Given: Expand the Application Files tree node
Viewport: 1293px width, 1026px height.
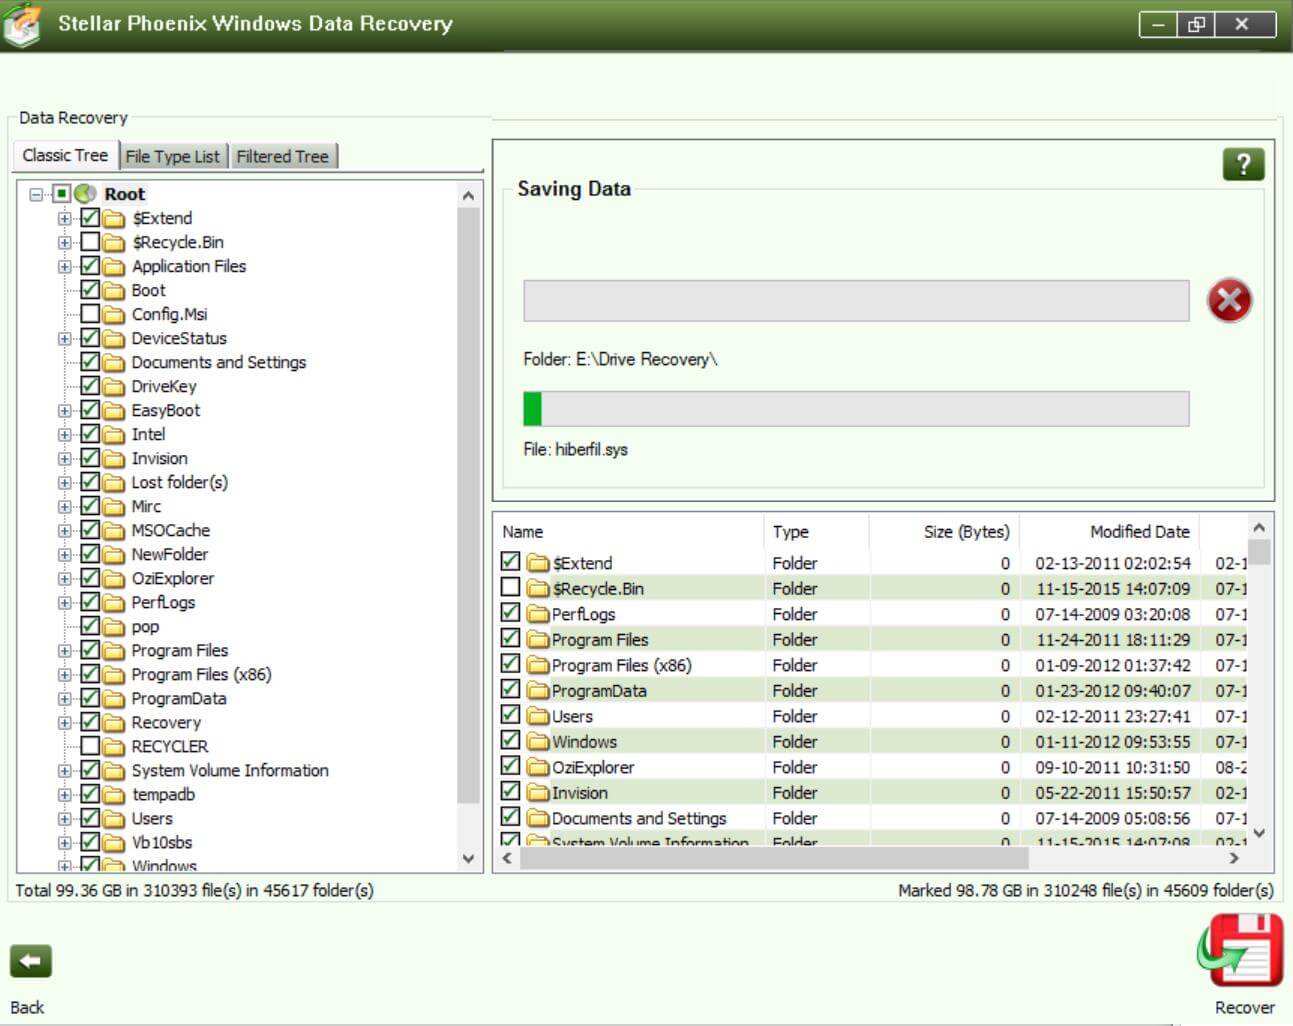Looking at the screenshot, I should pos(65,267).
